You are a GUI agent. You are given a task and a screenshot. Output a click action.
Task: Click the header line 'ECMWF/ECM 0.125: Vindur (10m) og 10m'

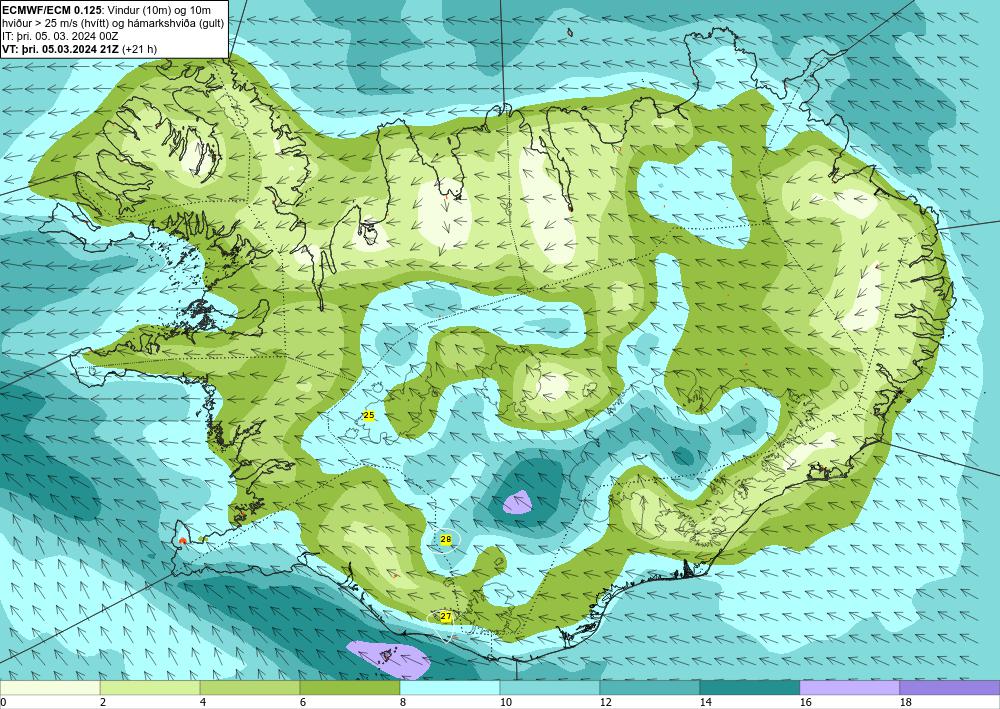pos(107,10)
